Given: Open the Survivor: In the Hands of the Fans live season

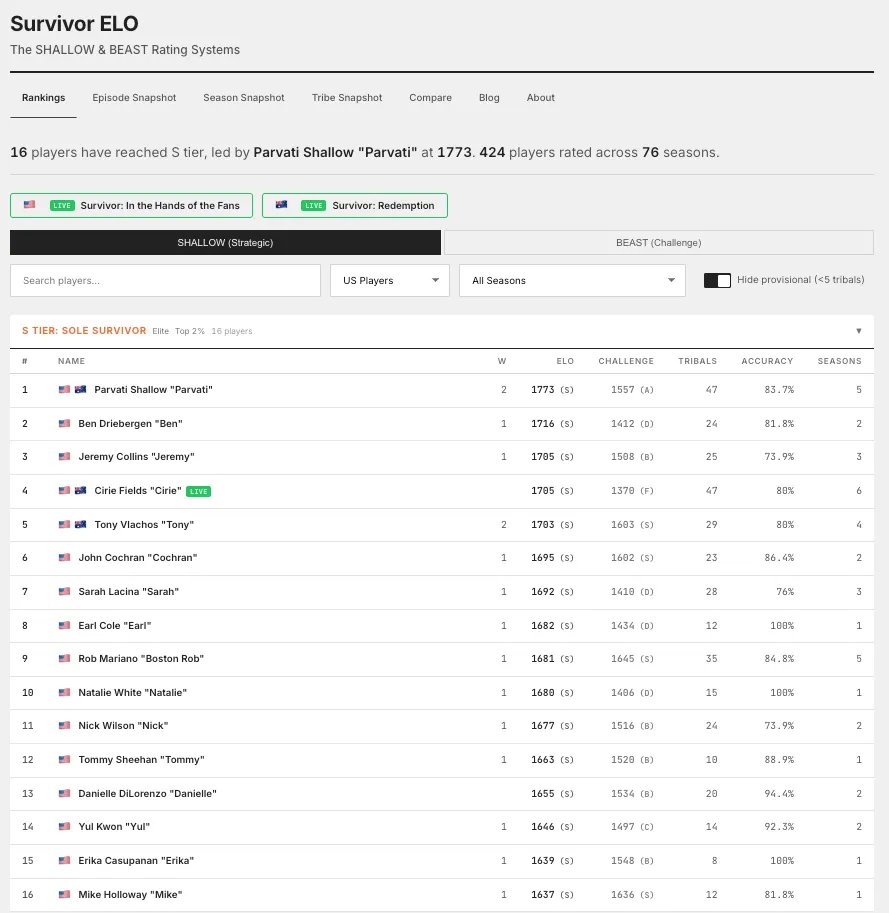Looking at the screenshot, I should [x=132, y=206].
